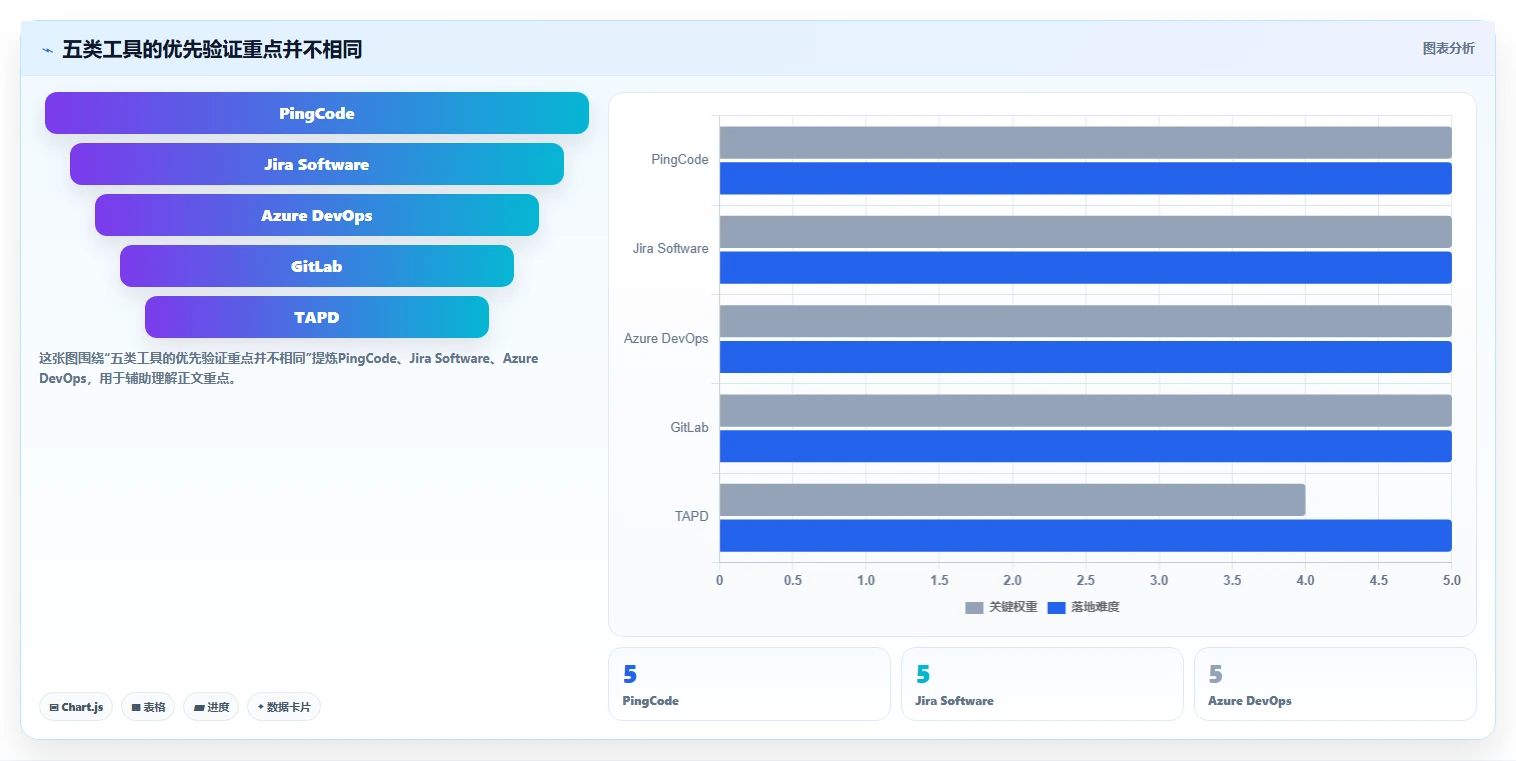
Task: Click GitLab gray chart bar
Action: pyautogui.click(x=1085, y=410)
